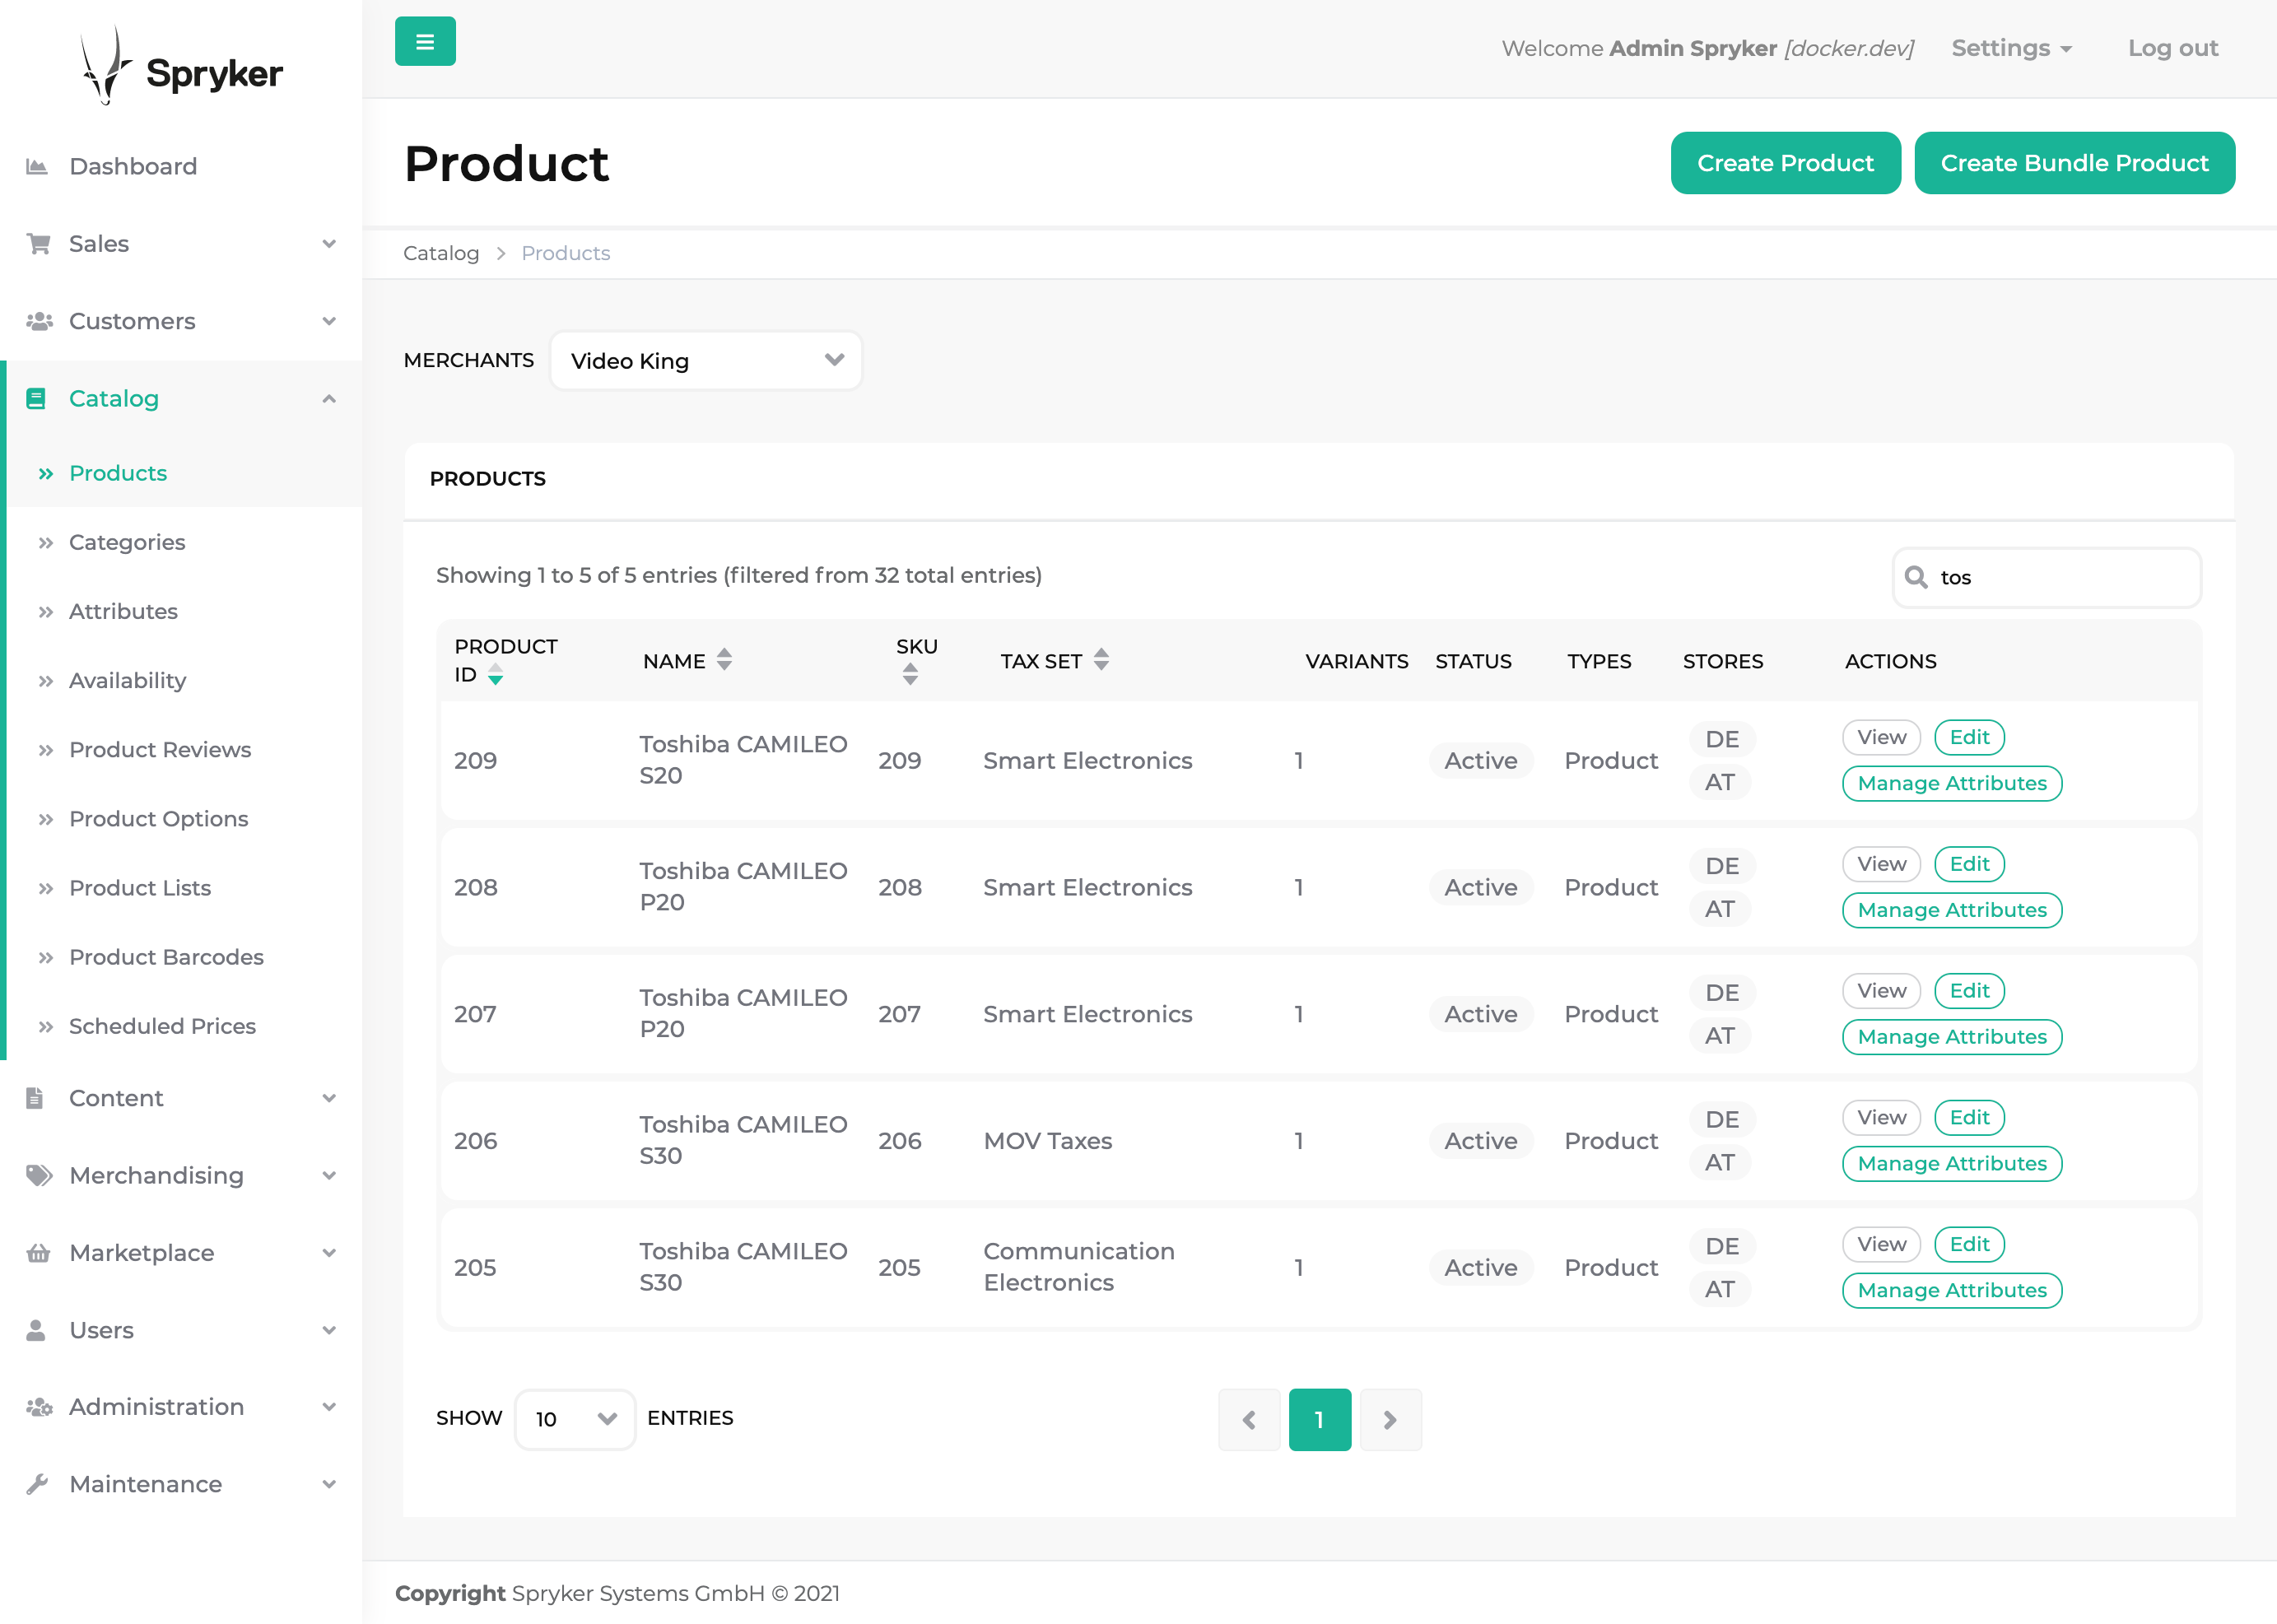Open Product Reviews in the sidebar
Screen dimensions: 2277x1624
[160, 750]
